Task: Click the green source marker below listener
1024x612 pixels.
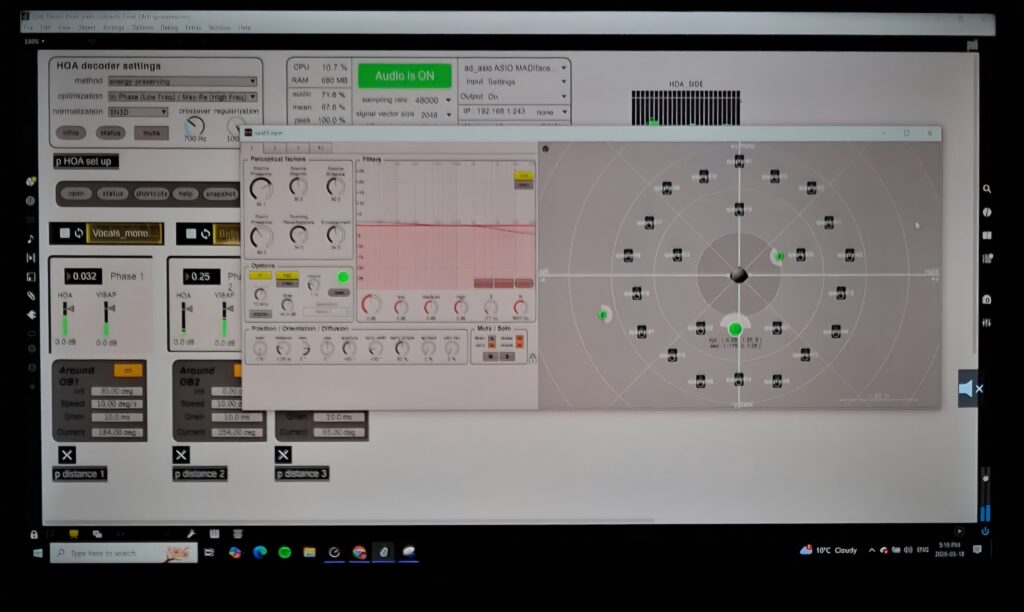Action: pos(735,329)
